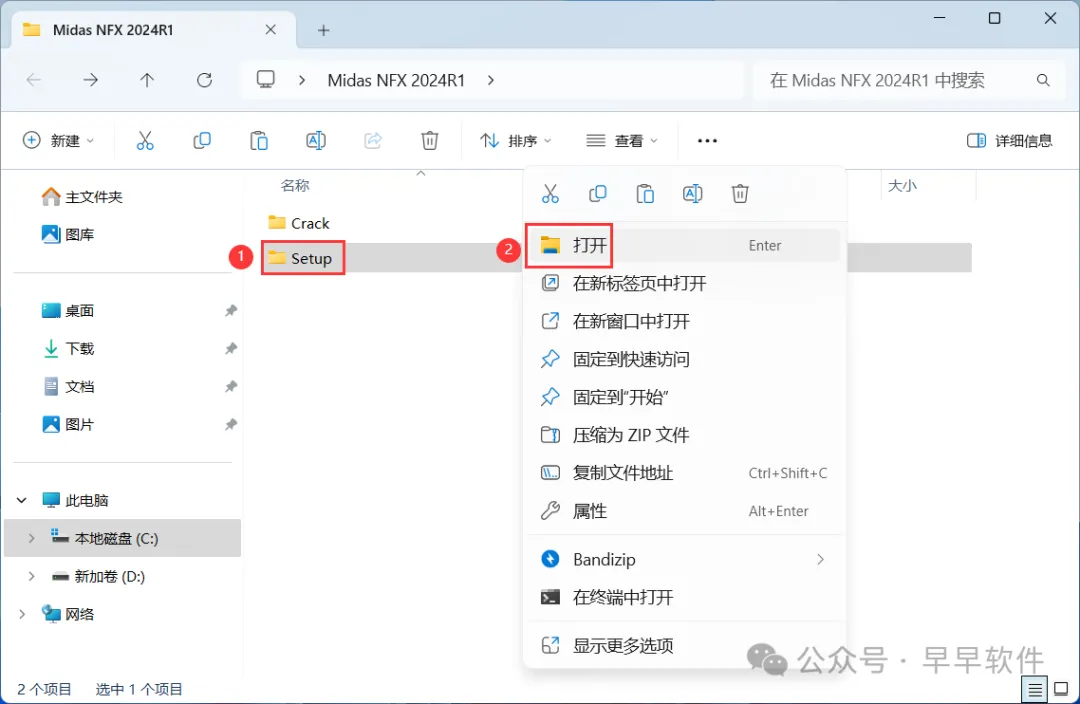Click the pin icon next to 文档
Viewport: 1080px width, 704px height.
click(x=231, y=386)
